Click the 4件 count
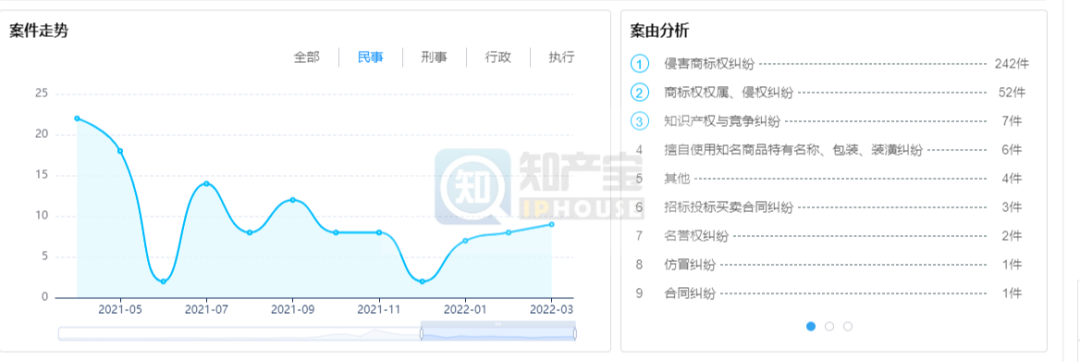This screenshot has height=362, width=1080. [1012, 178]
